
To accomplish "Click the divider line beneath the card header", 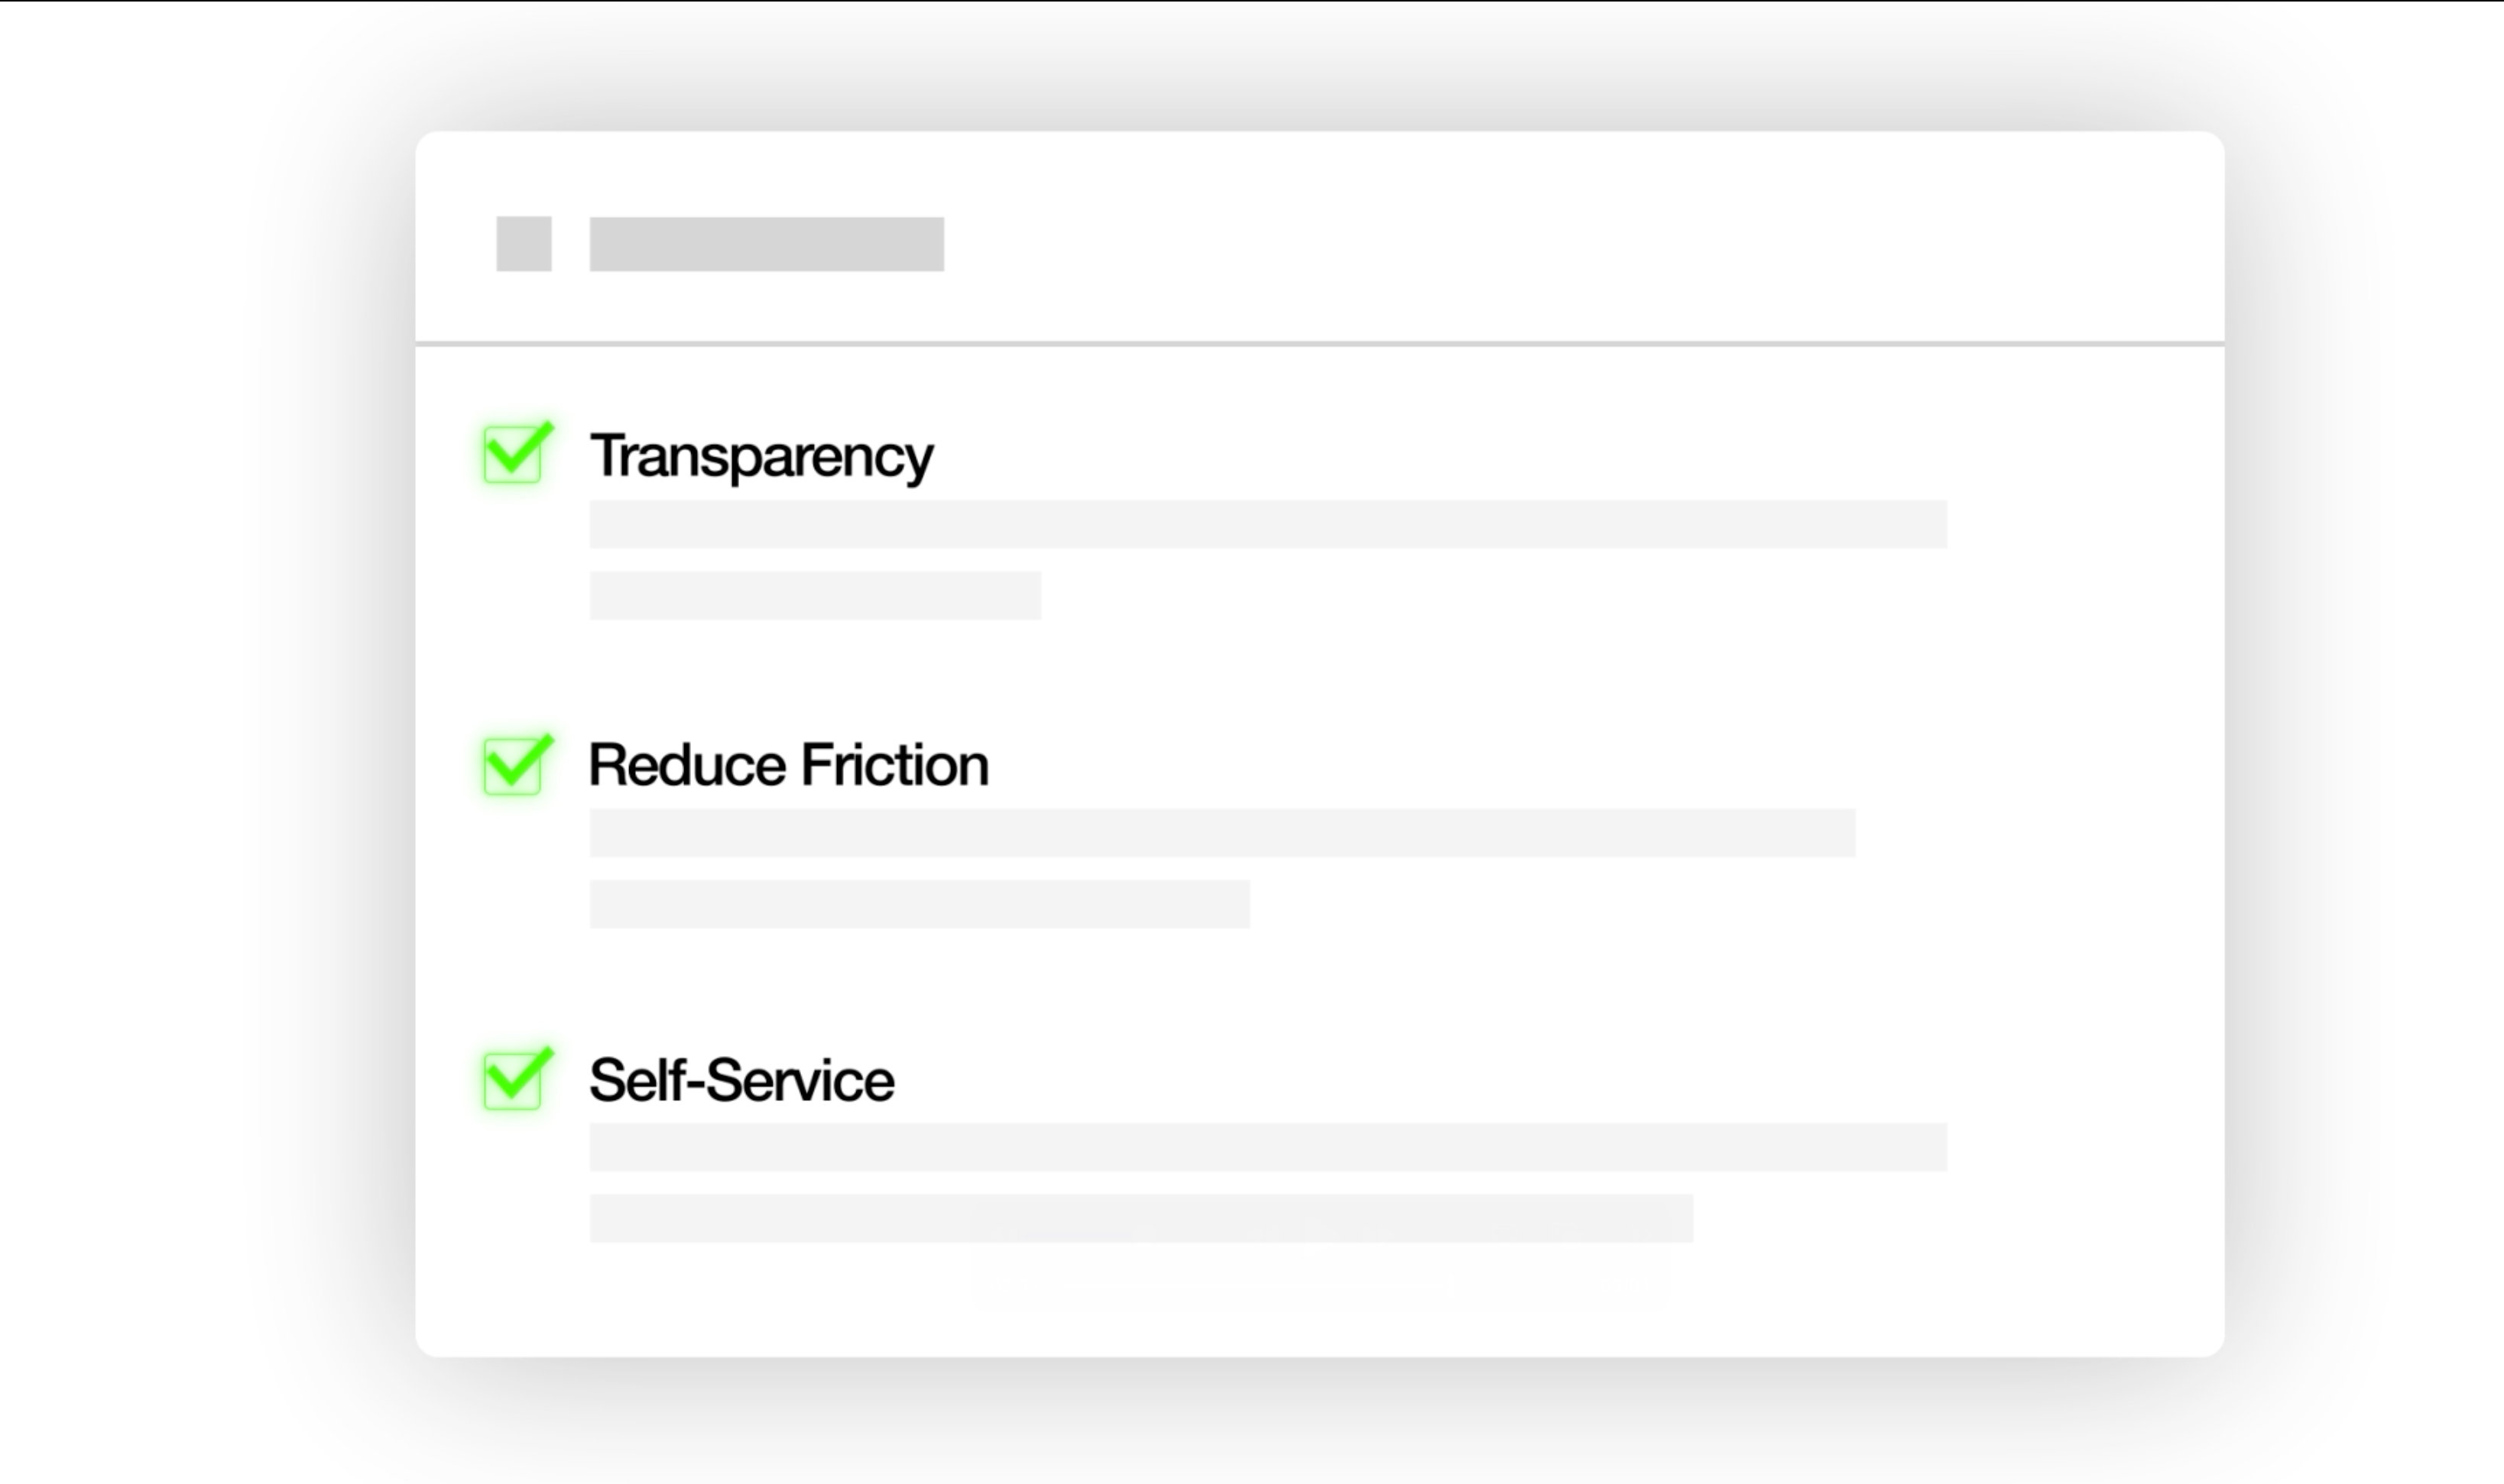I will (1320, 344).
